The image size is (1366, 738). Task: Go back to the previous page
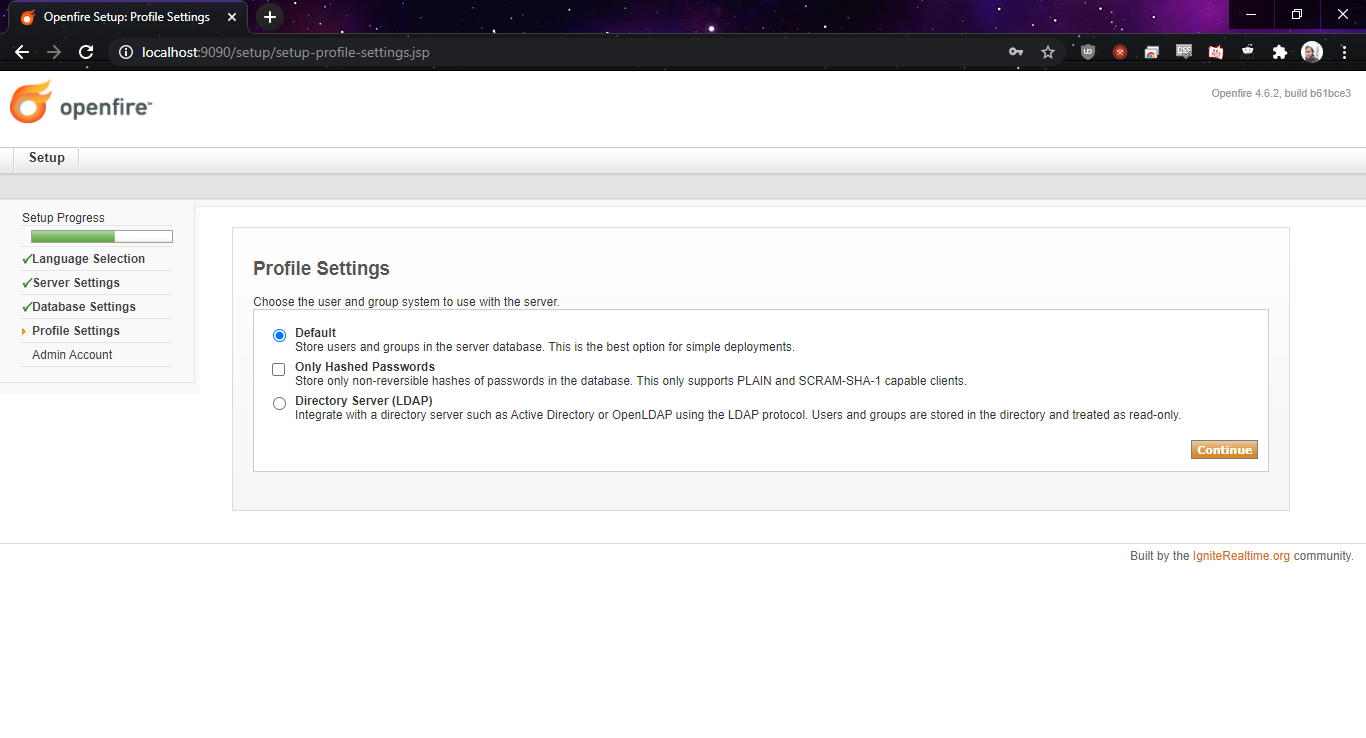(x=22, y=52)
